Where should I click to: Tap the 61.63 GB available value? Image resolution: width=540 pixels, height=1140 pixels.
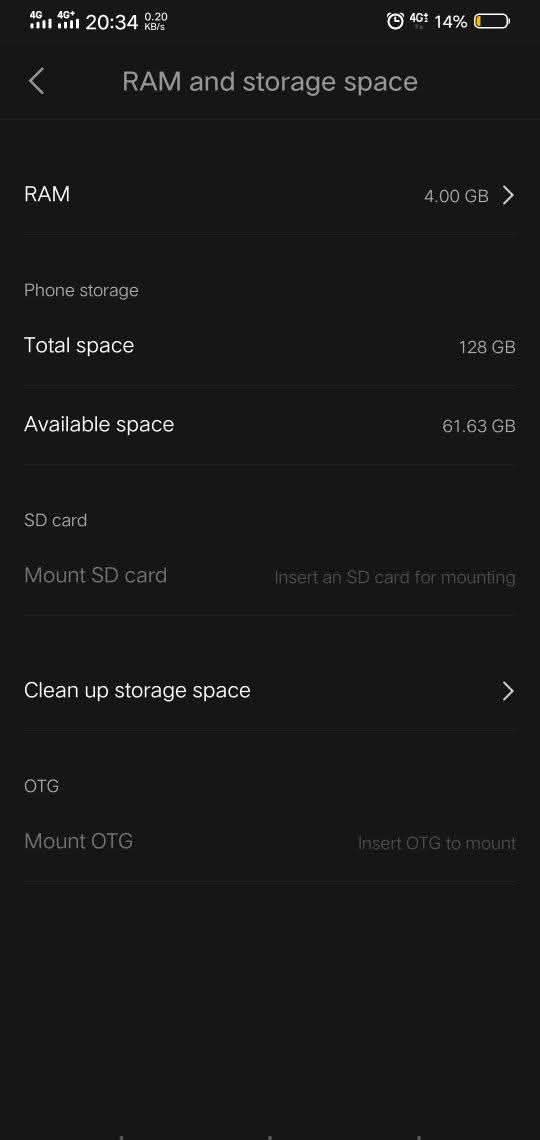point(479,426)
